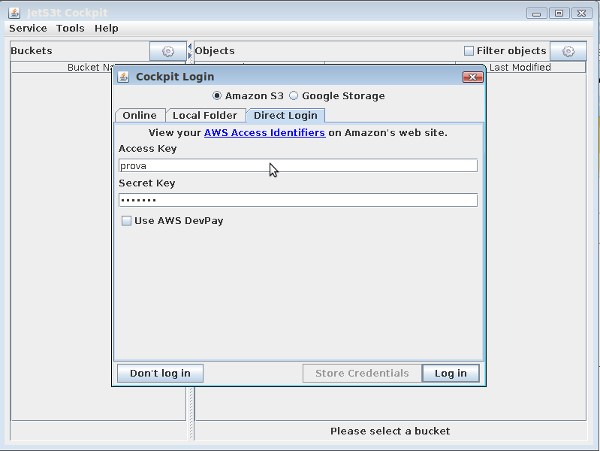Click the JetS3t Cockpit Java window icon

14,13
